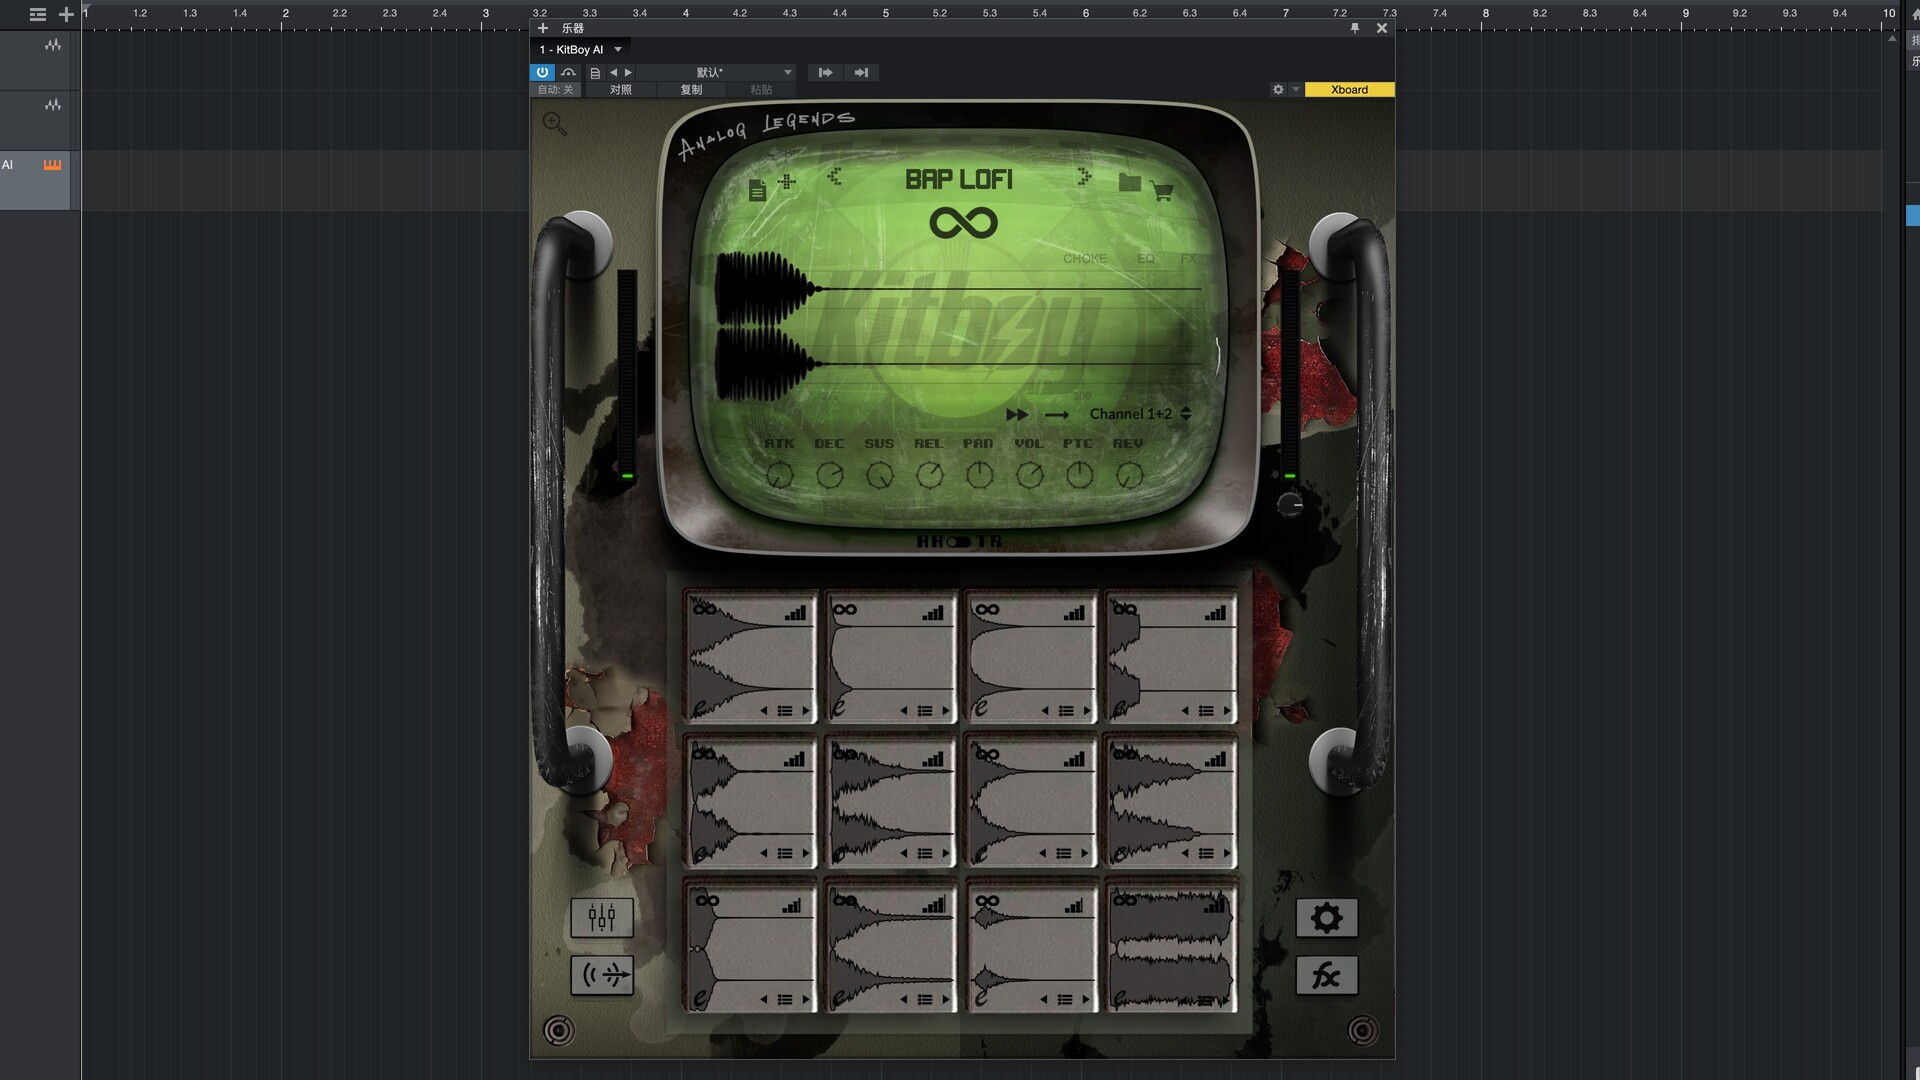The image size is (1920, 1080).
Task: Click the infinity icon on top-left pad
Action: [x=705, y=609]
